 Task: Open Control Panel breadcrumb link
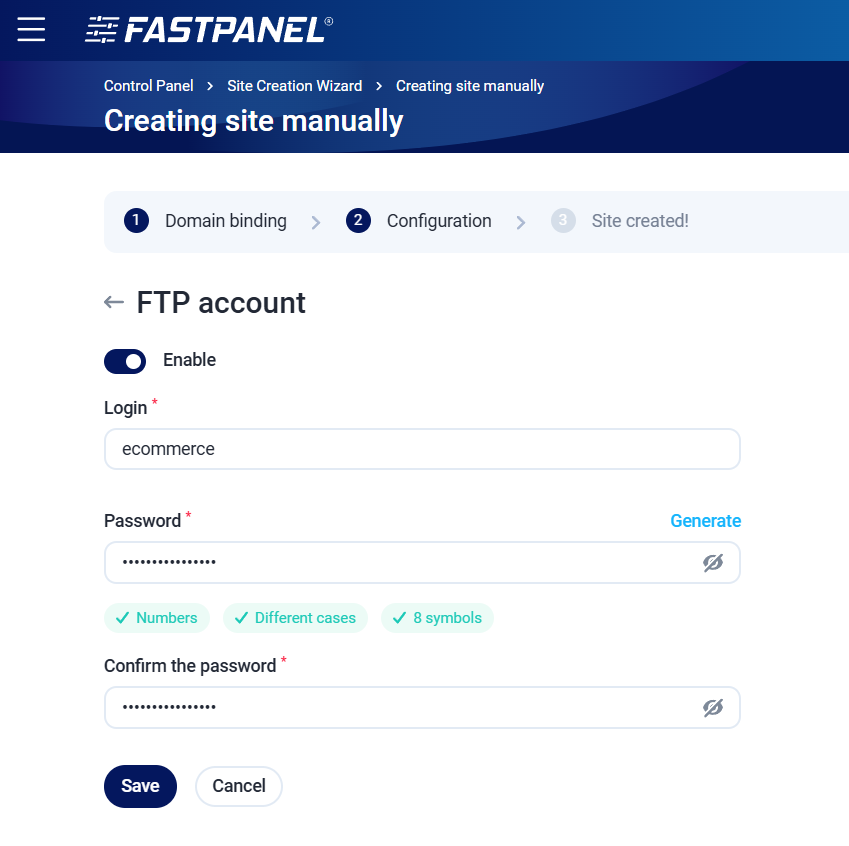point(149,86)
